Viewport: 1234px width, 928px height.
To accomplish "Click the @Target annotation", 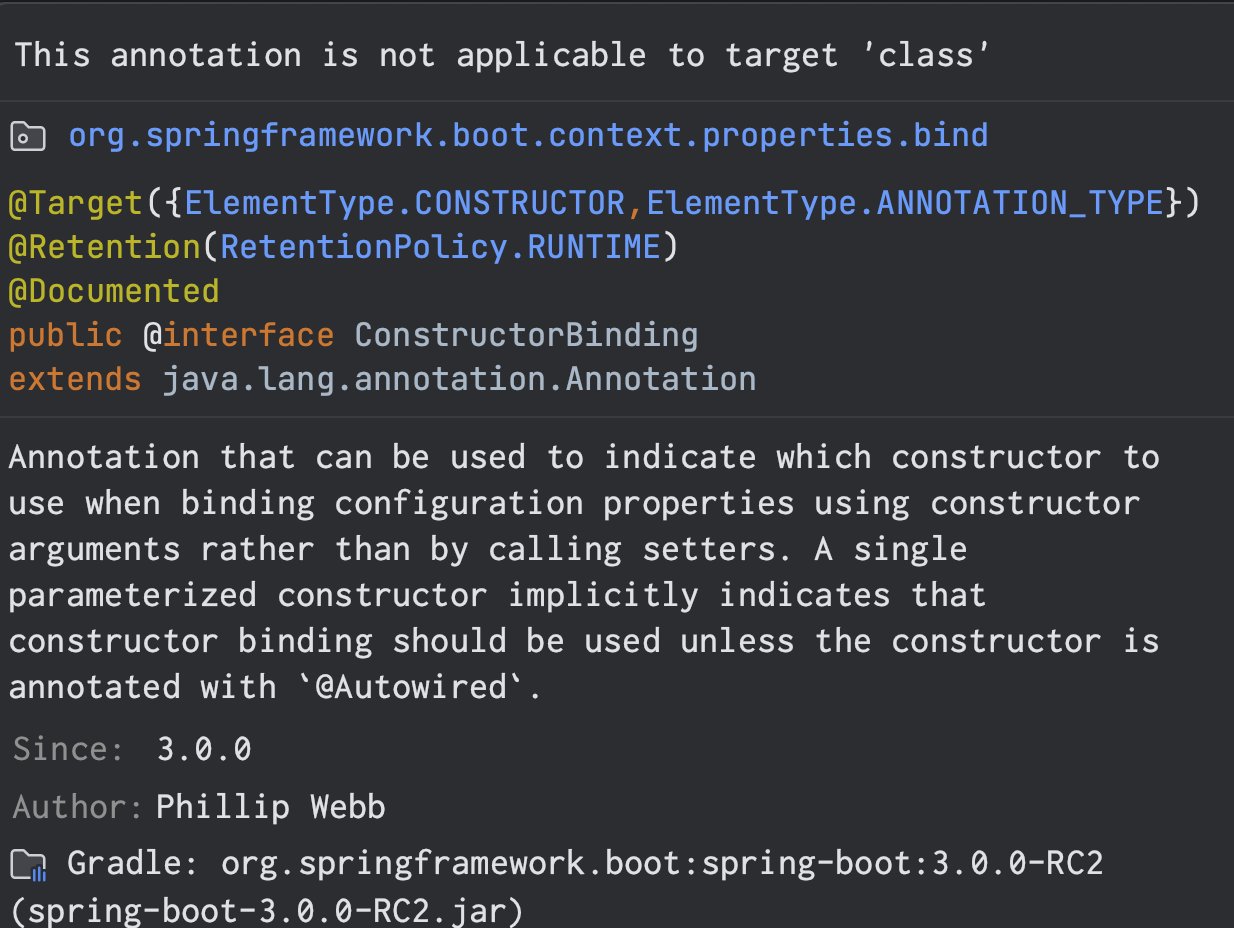I will [x=76, y=203].
